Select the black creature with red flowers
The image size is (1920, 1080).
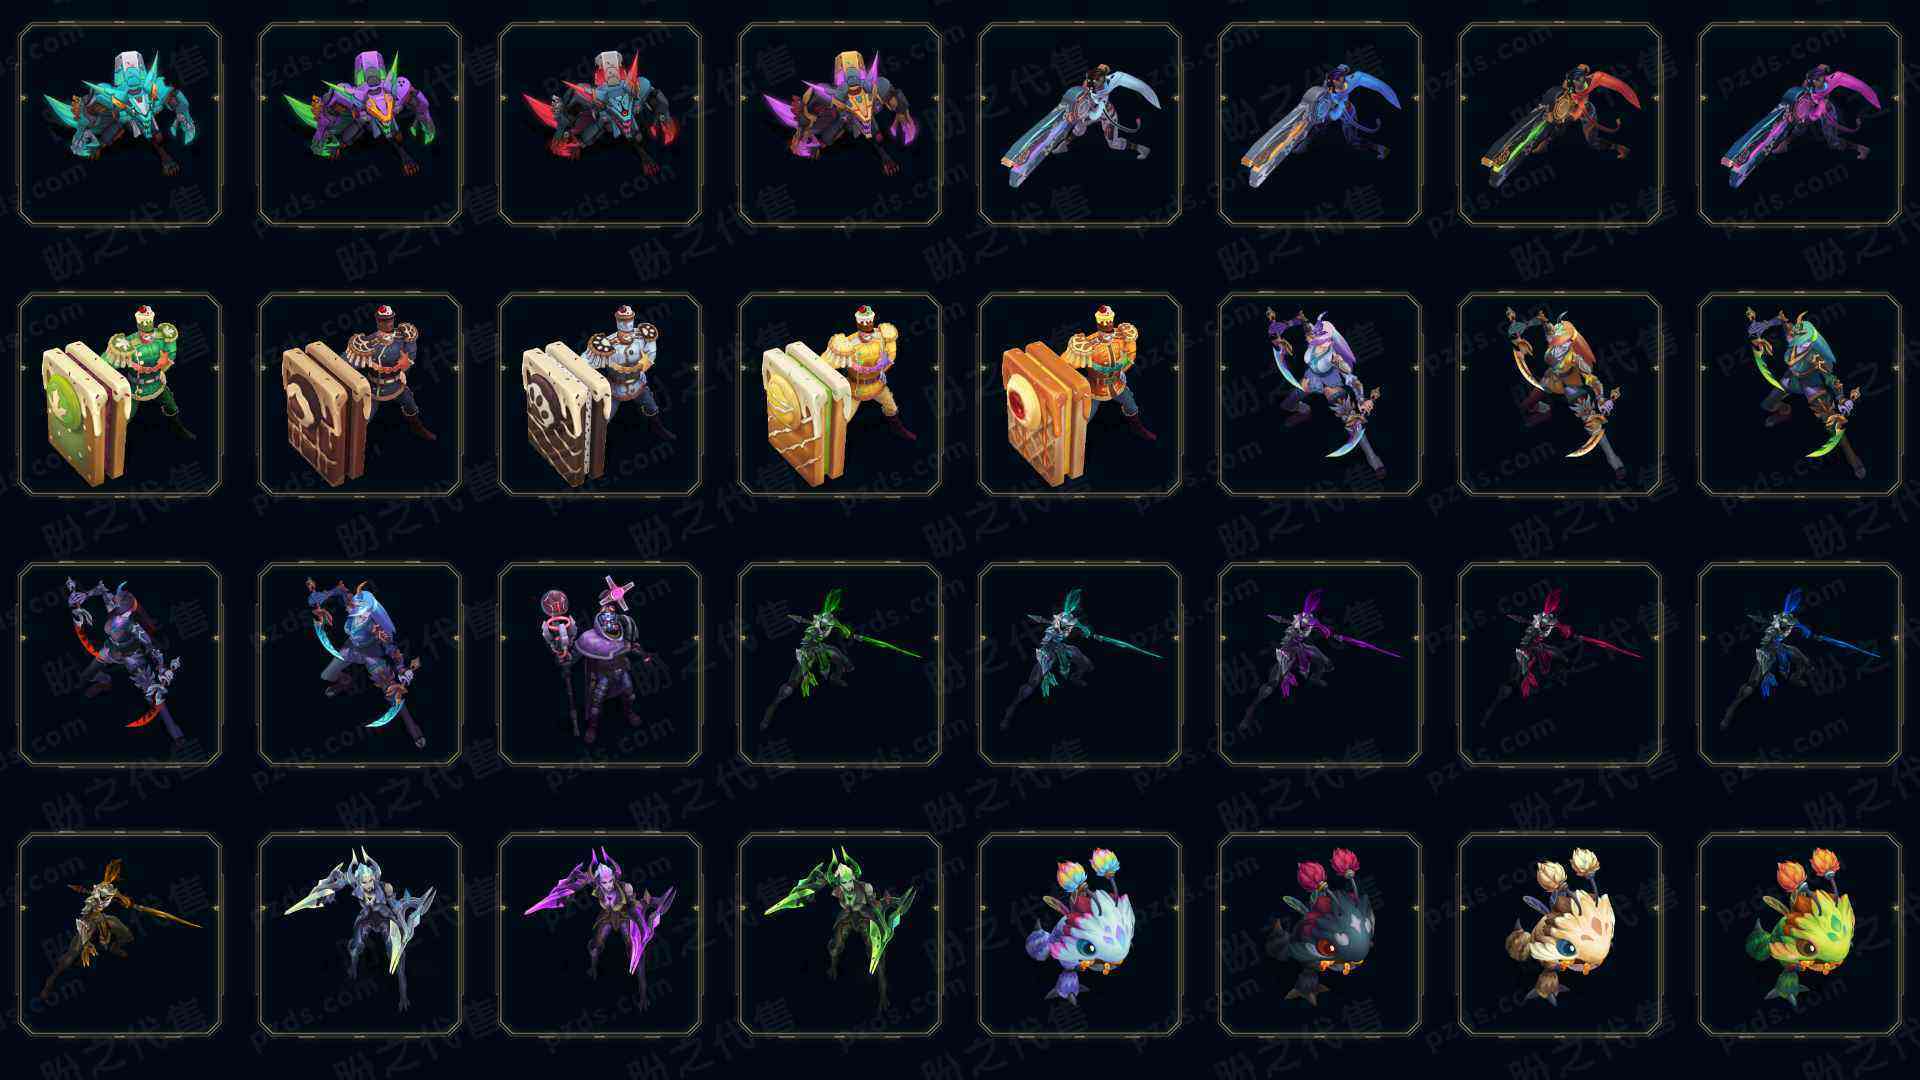click(1320, 934)
